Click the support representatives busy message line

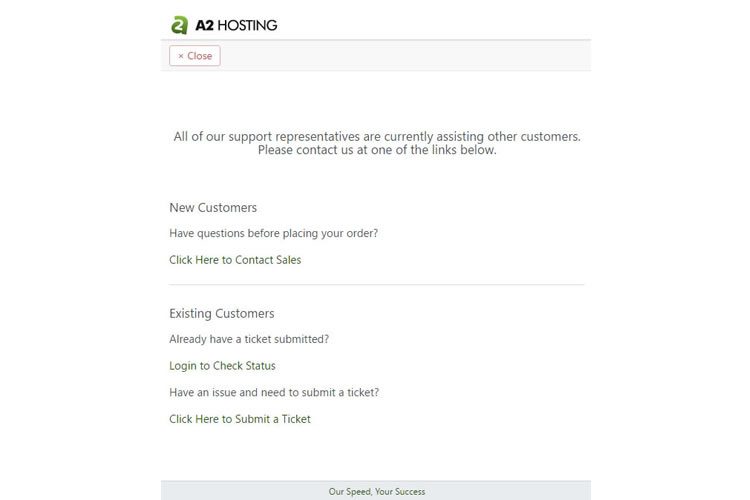[x=377, y=136]
